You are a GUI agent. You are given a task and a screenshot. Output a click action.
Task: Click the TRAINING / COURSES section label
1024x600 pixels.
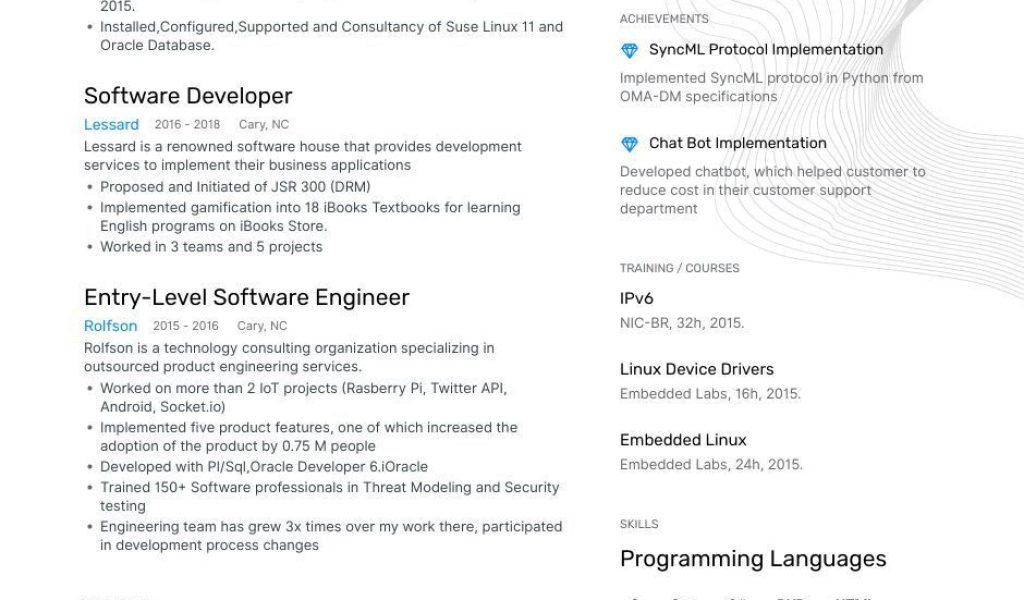[x=679, y=268]
